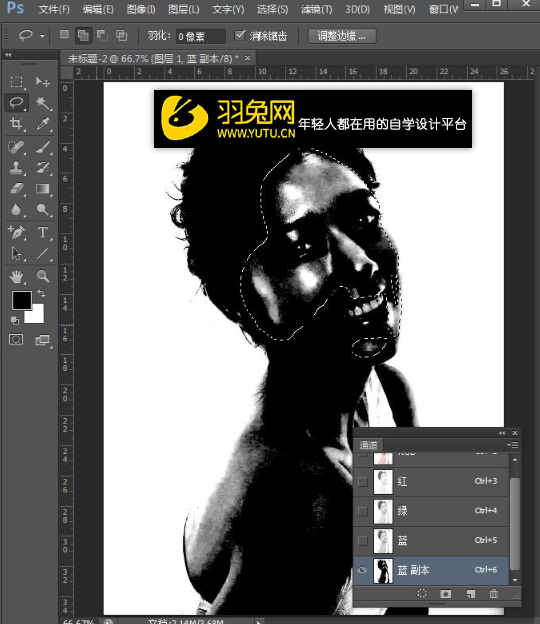Select the Brush tool
The image size is (540, 624).
tap(42, 147)
